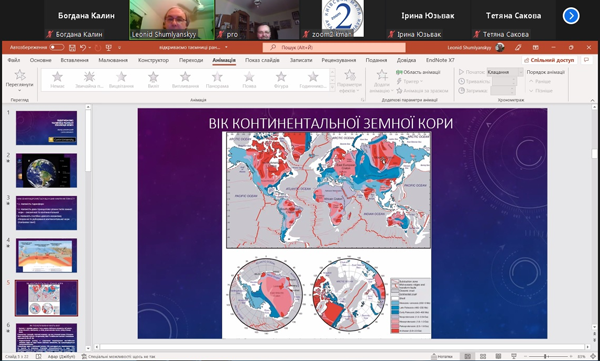The width and height of the screenshot is (600, 361).
Task: Select slide 4 thumbnail
Action: (x=46, y=255)
